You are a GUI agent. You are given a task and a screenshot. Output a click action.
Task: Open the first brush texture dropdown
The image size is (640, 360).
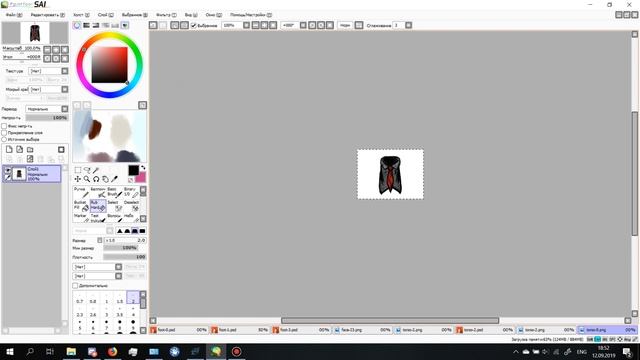[118, 267]
